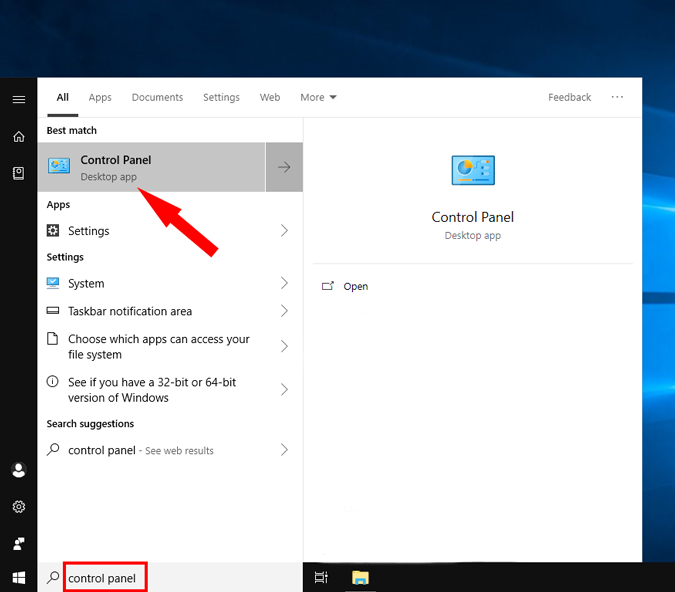The width and height of the screenshot is (675, 592).
Task: Open the More filter dropdown
Action: 318,97
